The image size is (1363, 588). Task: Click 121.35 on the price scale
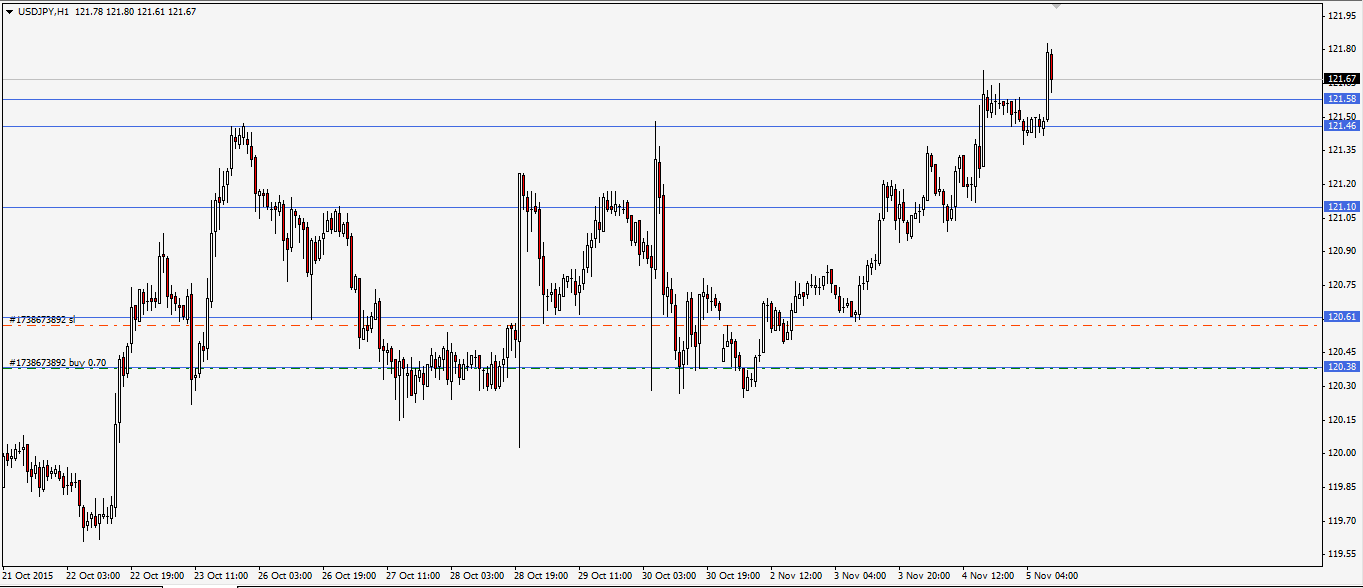[x=1342, y=150]
